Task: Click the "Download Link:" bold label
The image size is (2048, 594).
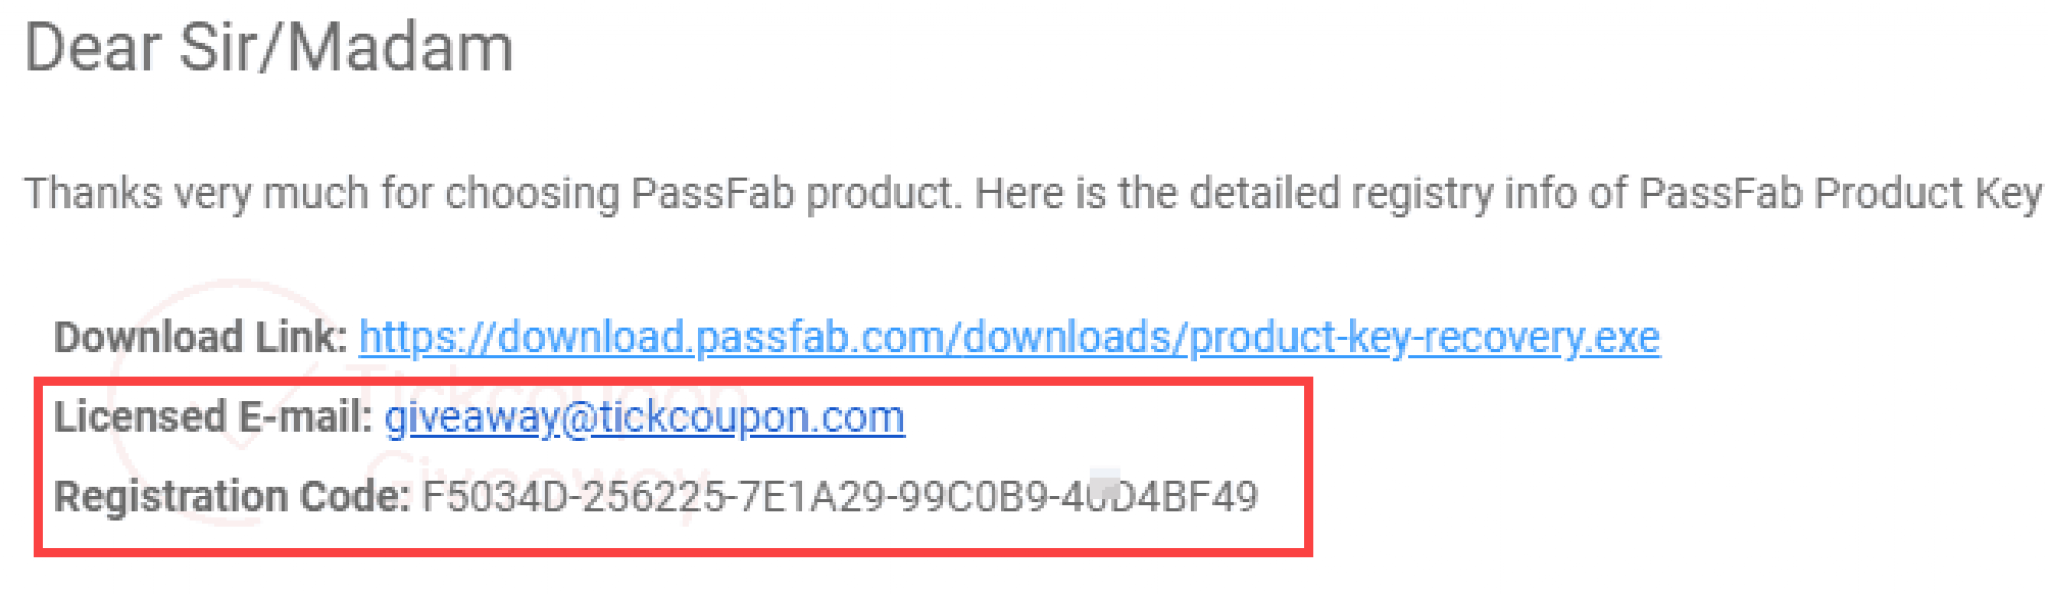Action: tap(200, 337)
